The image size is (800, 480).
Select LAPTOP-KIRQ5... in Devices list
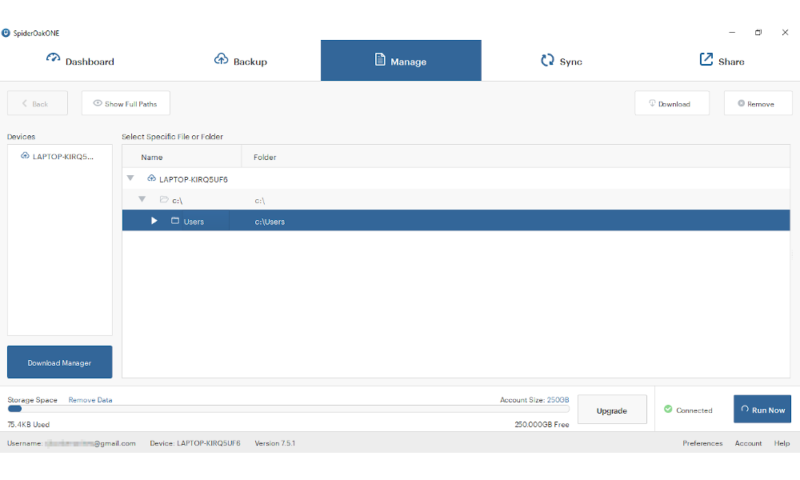60,156
